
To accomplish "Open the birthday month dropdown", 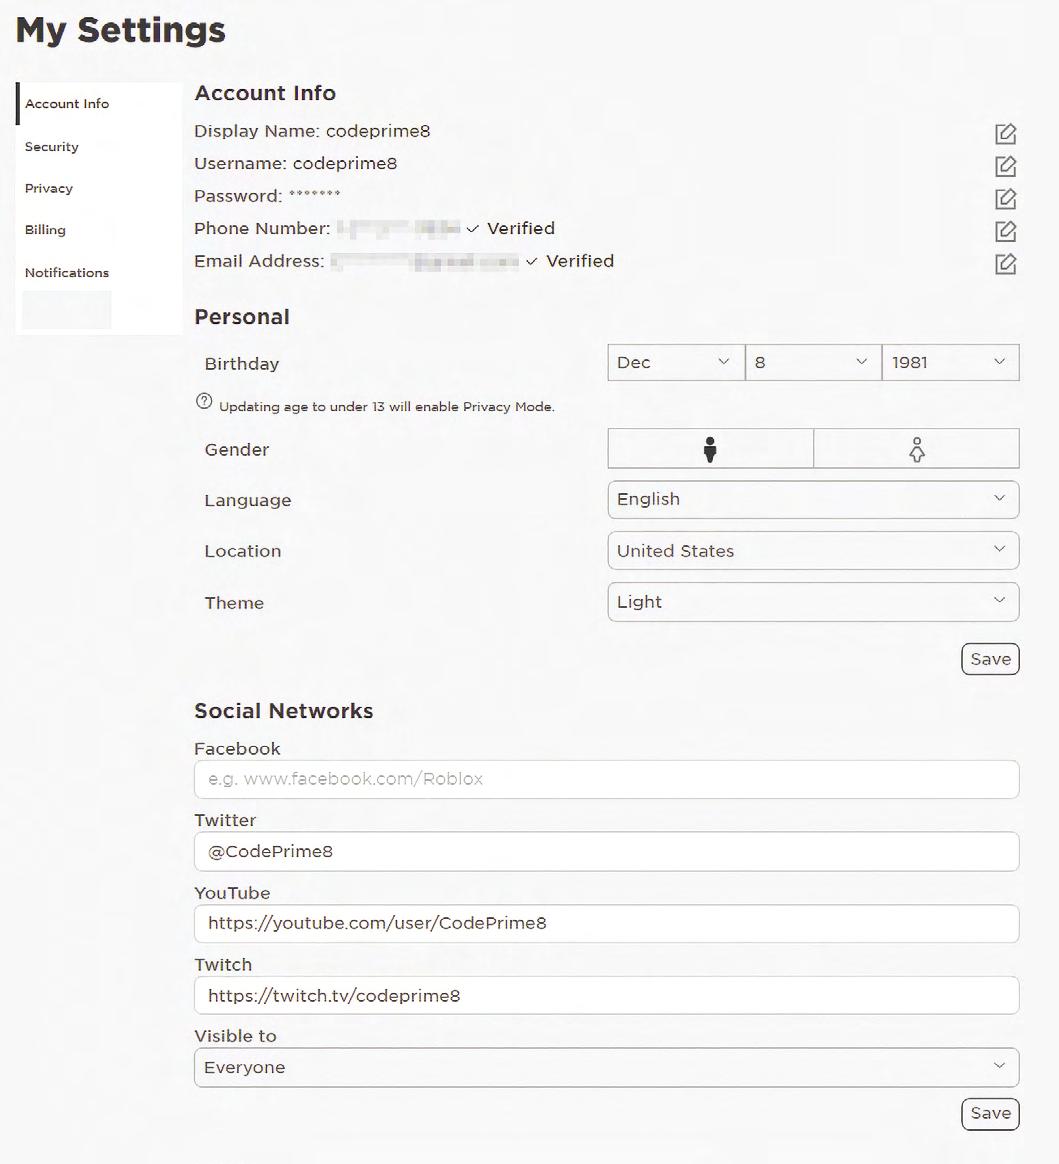I will tap(675, 362).
